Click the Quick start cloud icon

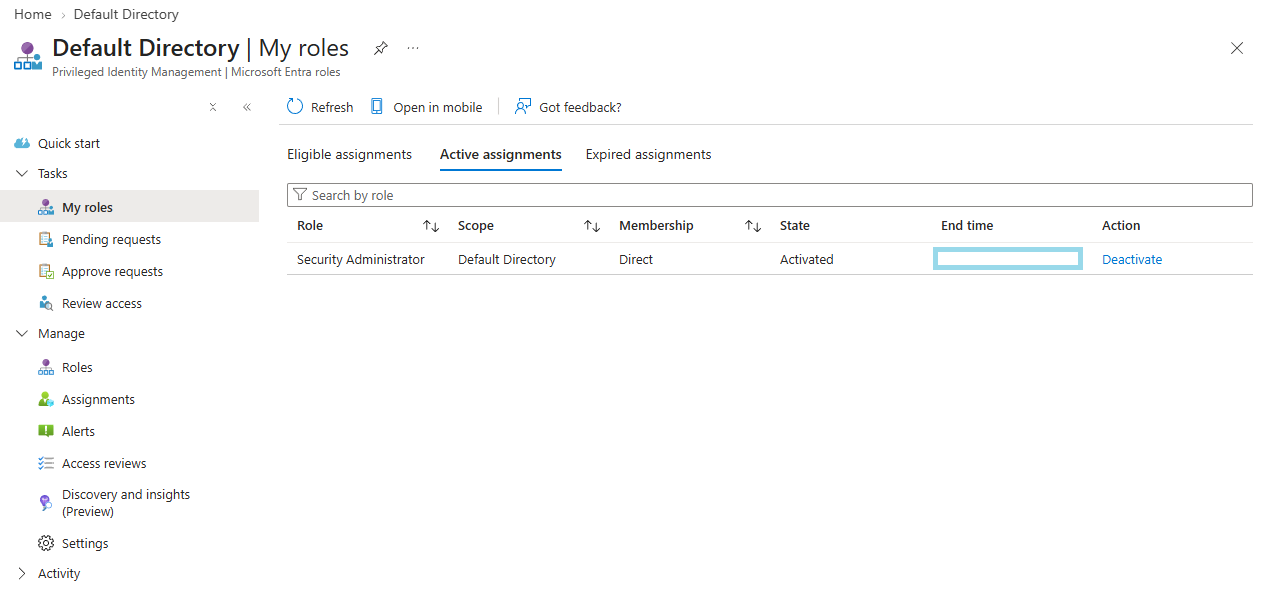point(22,143)
